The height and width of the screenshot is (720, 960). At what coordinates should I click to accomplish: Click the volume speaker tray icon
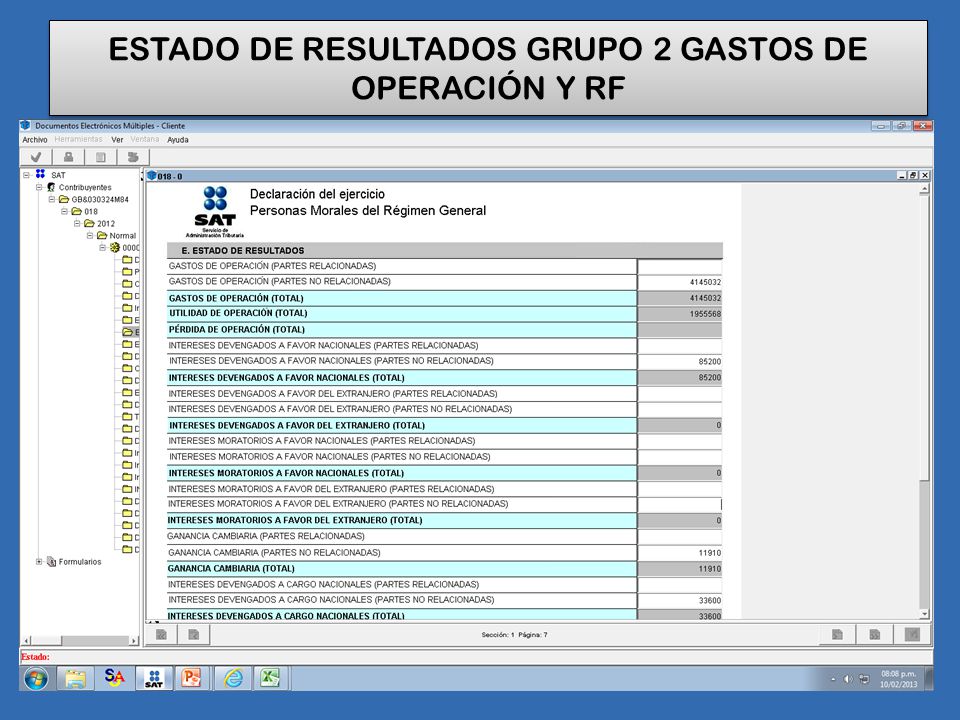(x=848, y=679)
